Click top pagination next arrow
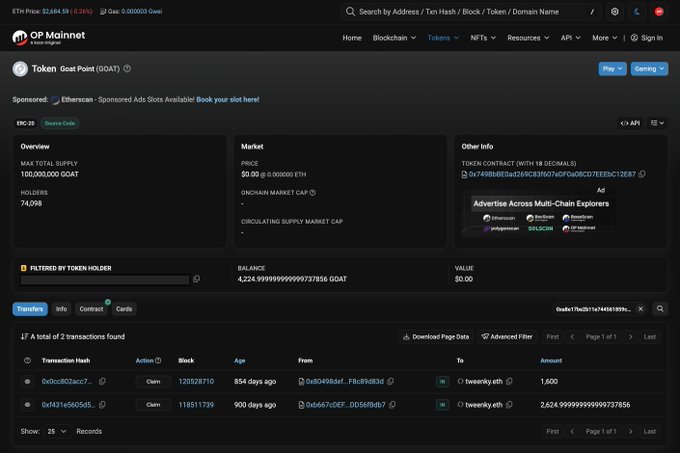The width and height of the screenshot is (680, 453). [x=631, y=337]
